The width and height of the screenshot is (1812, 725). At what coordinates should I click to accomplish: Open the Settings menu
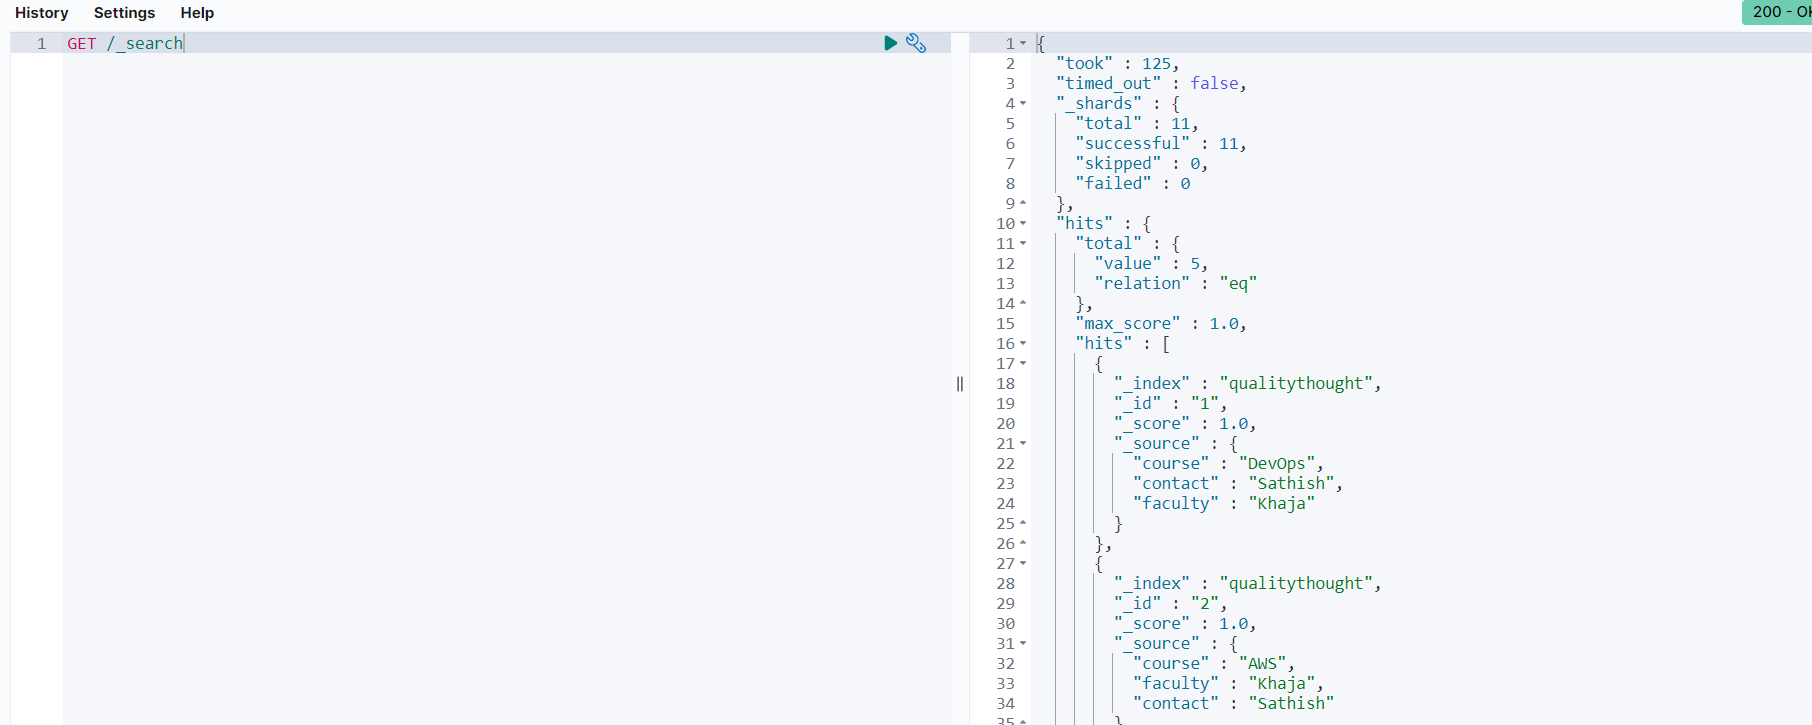tap(124, 13)
